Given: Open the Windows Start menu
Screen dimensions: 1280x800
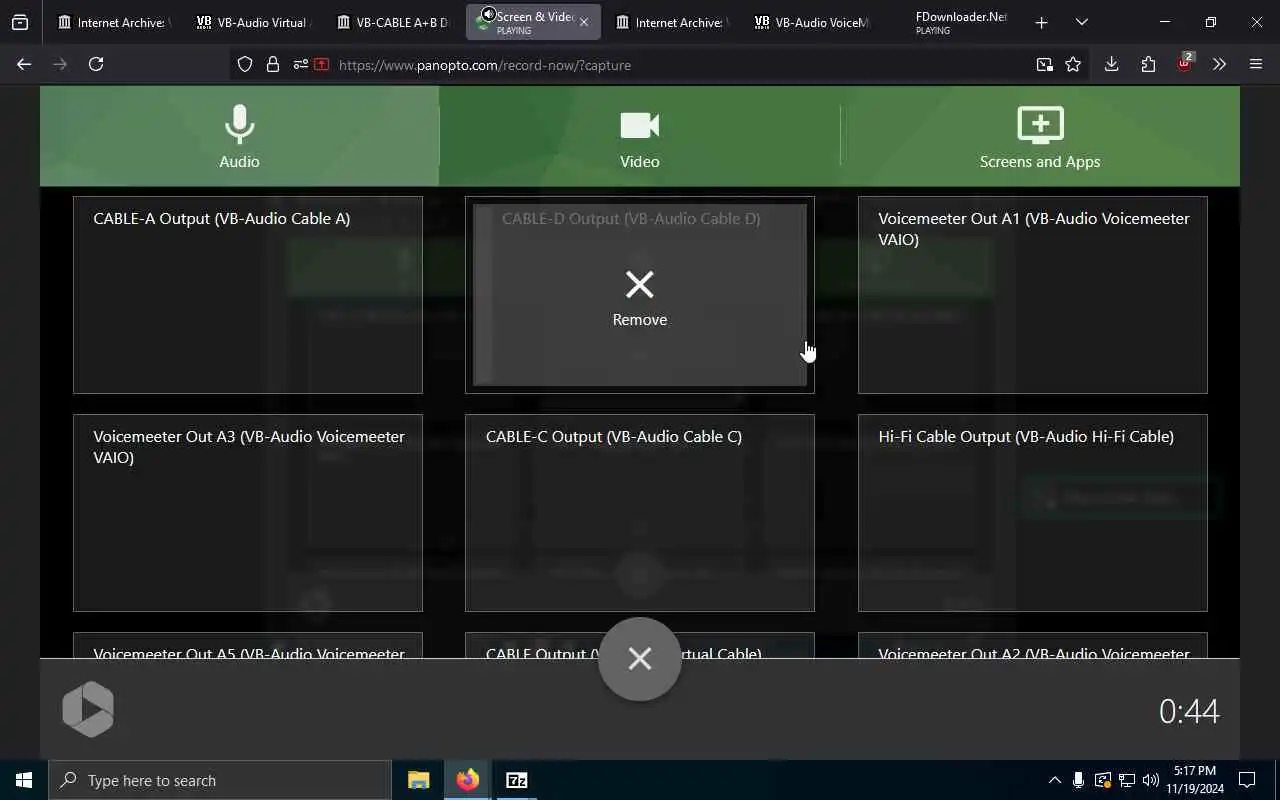Looking at the screenshot, I should click(24, 780).
